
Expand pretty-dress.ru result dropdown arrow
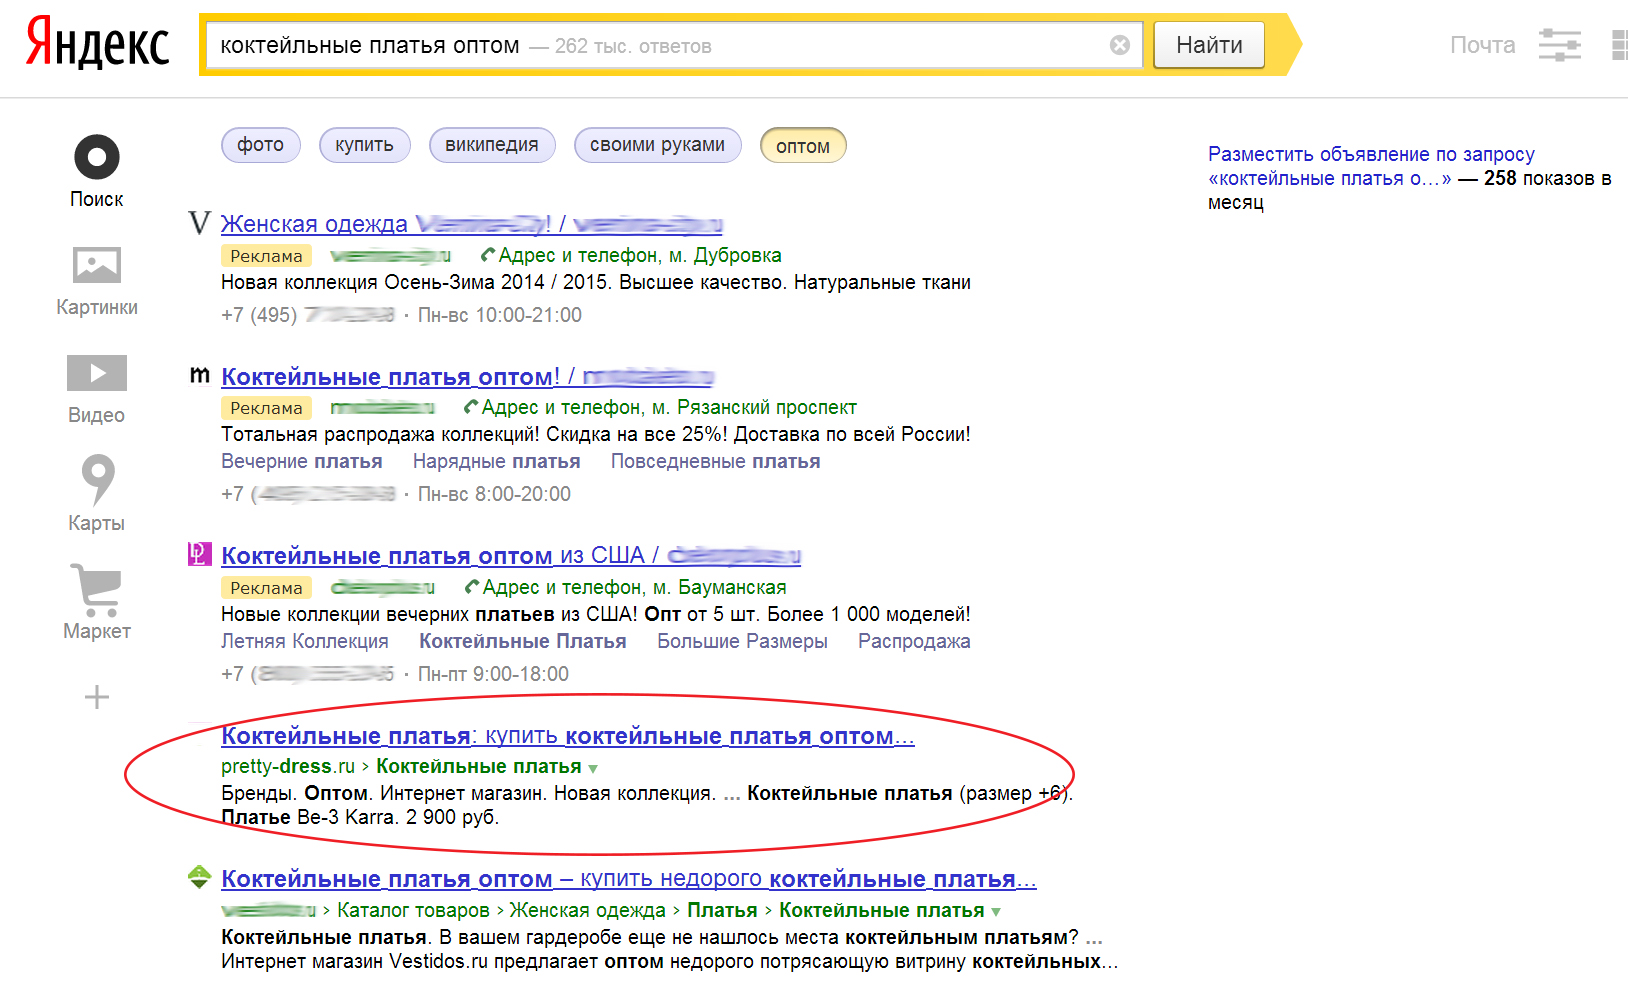click(x=593, y=769)
